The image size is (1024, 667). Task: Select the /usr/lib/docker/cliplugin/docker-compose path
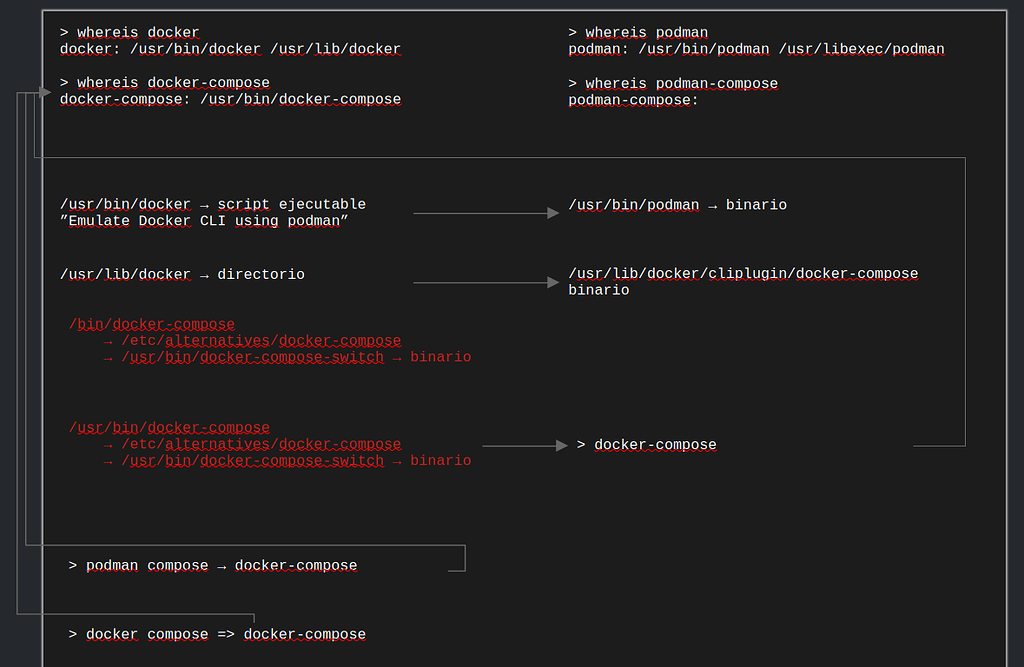click(x=744, y=273)
